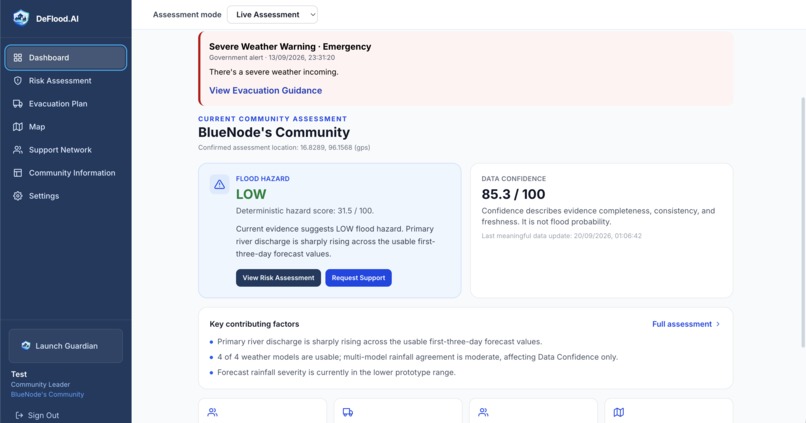This screenshot has height=423, width=806.
Task: Click the 'Assessment mode' label
Action: tap(187, 14)
